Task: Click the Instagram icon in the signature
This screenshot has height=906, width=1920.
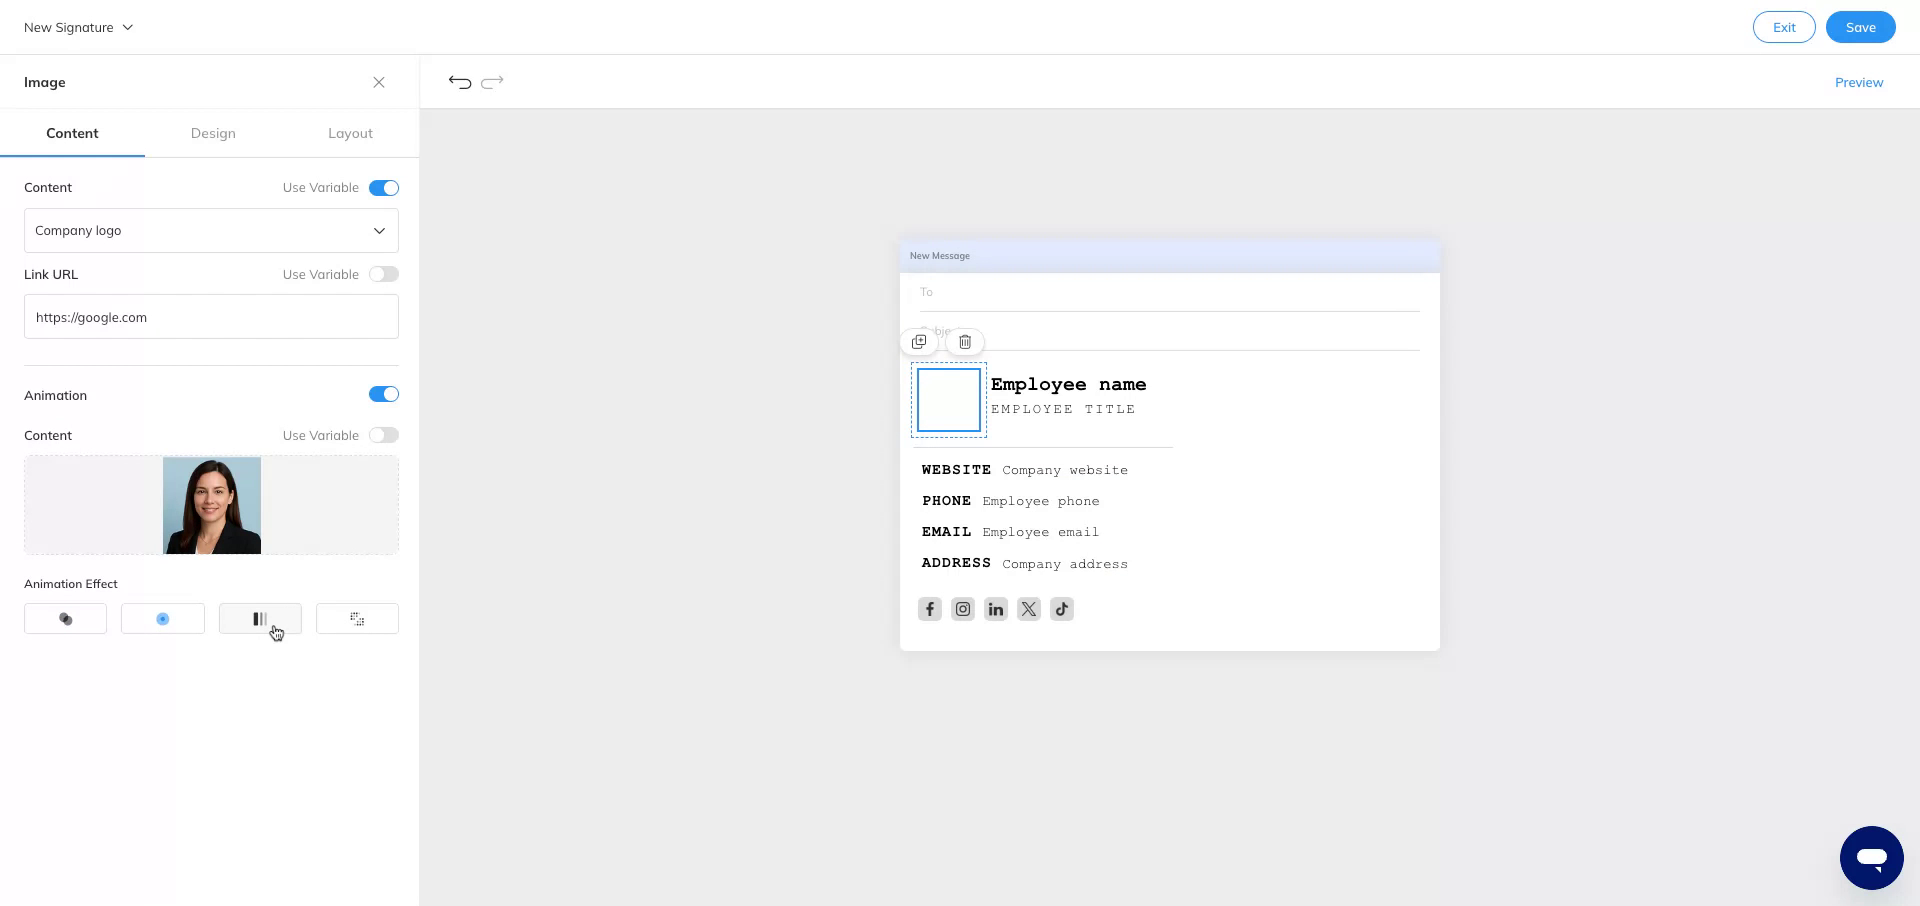Action: click(962, 609)
